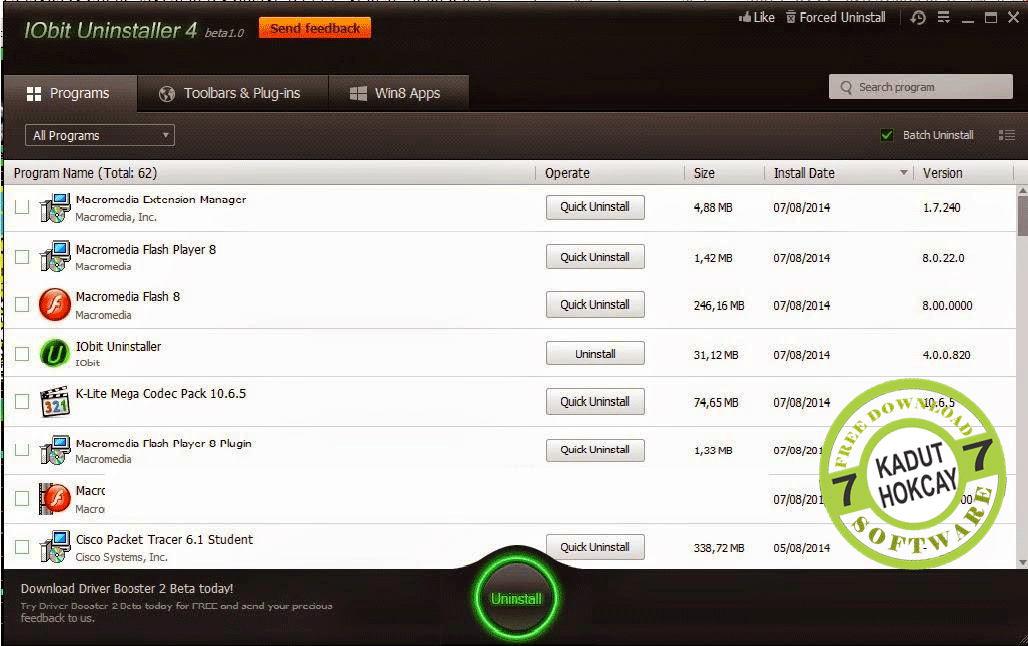The height and width of the screenshot is (646, 1028).
Task: Quick Uninstall Macromedia Flash Player 8
Action: [595, 257]
